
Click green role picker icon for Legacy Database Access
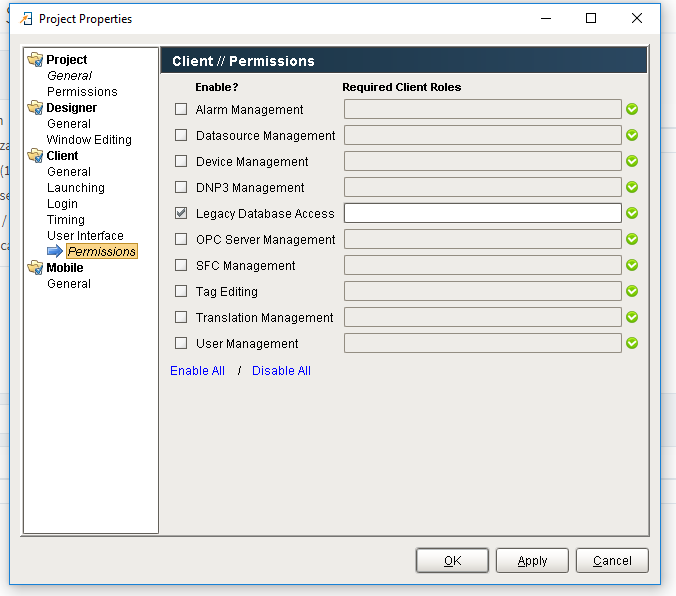coord(632,213)
